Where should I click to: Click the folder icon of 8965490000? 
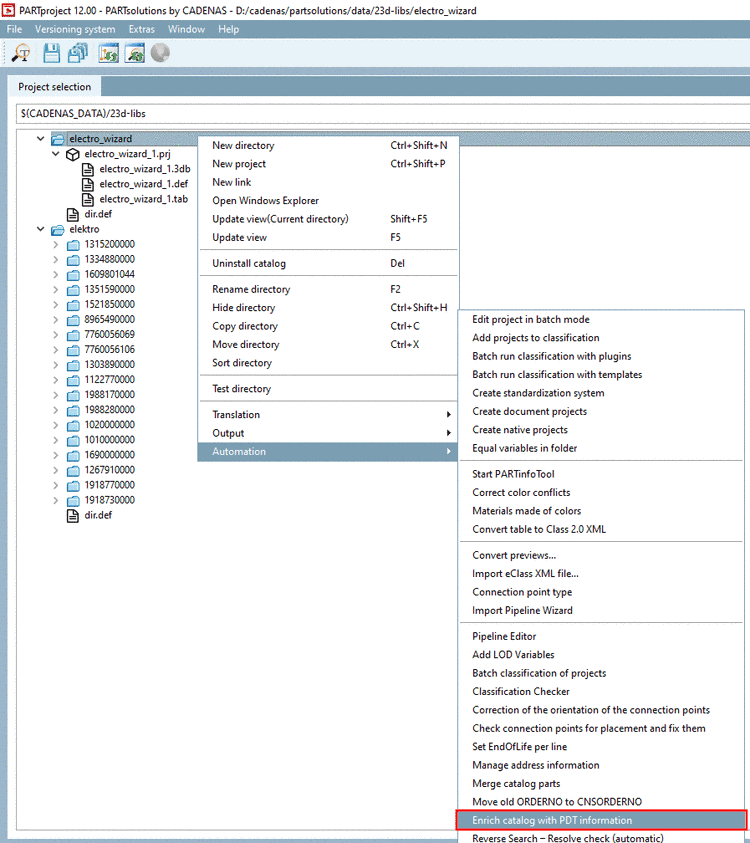73,320
